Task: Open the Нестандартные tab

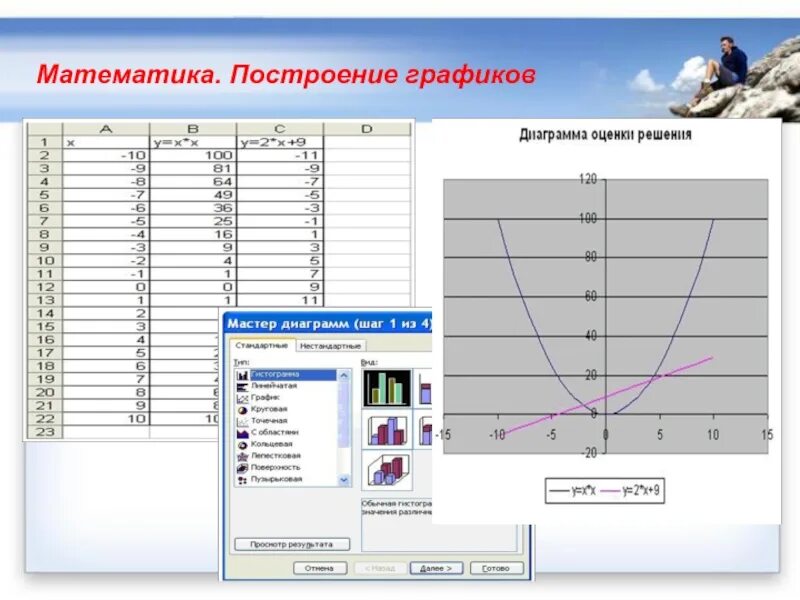Action: pos(330,346)
